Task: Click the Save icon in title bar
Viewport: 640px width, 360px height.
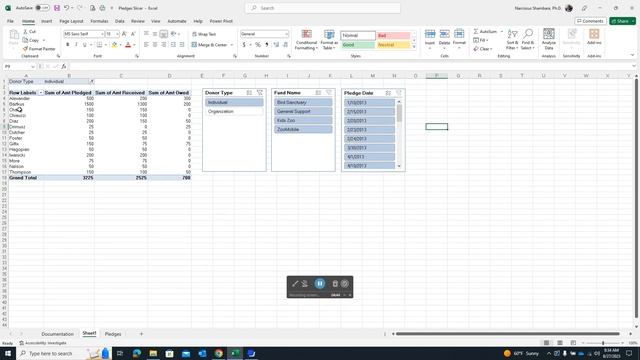Action: coord(57,8)
